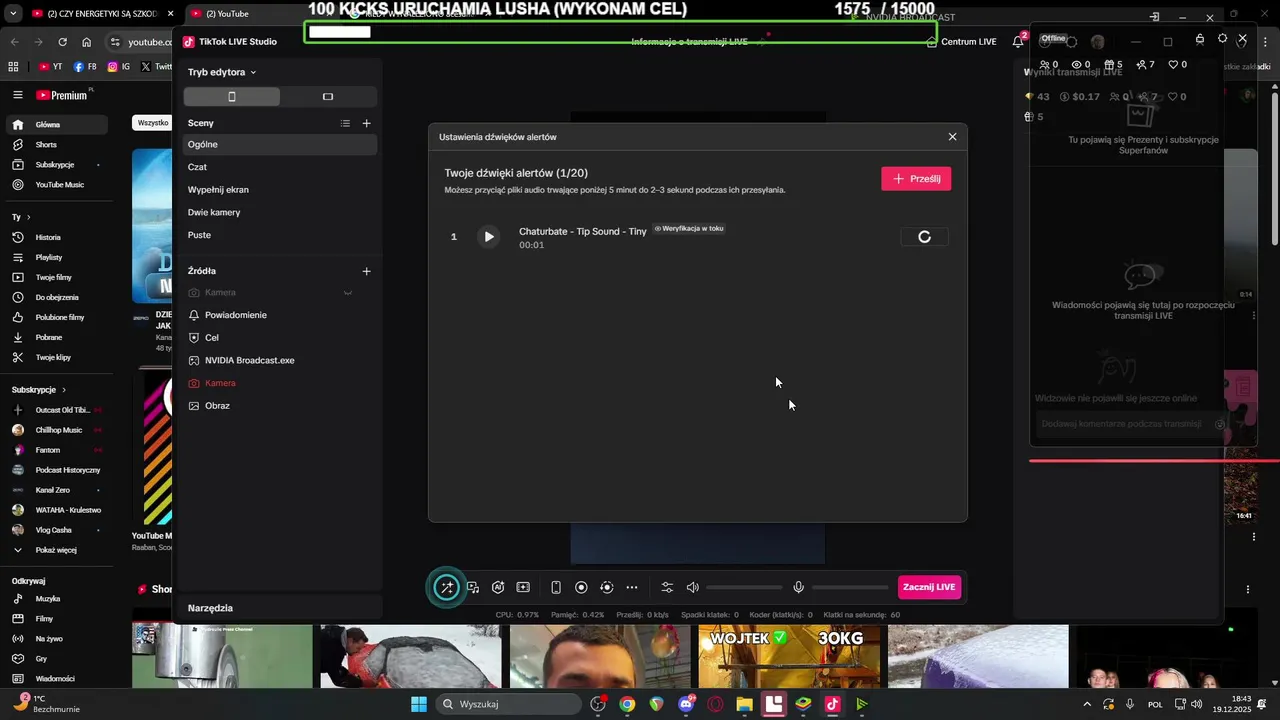
Task: Open Chrome from the taskbar
Action: (x=627, y=704)
